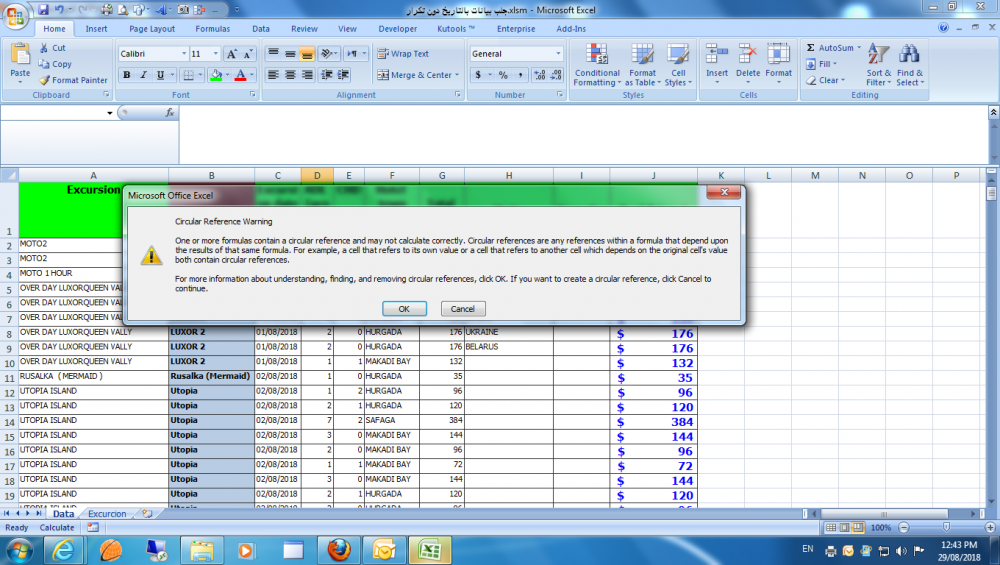Switch to the Excurcion sheet tab
This screenshot has height=565, width=1000.
[x=107, y=513]
